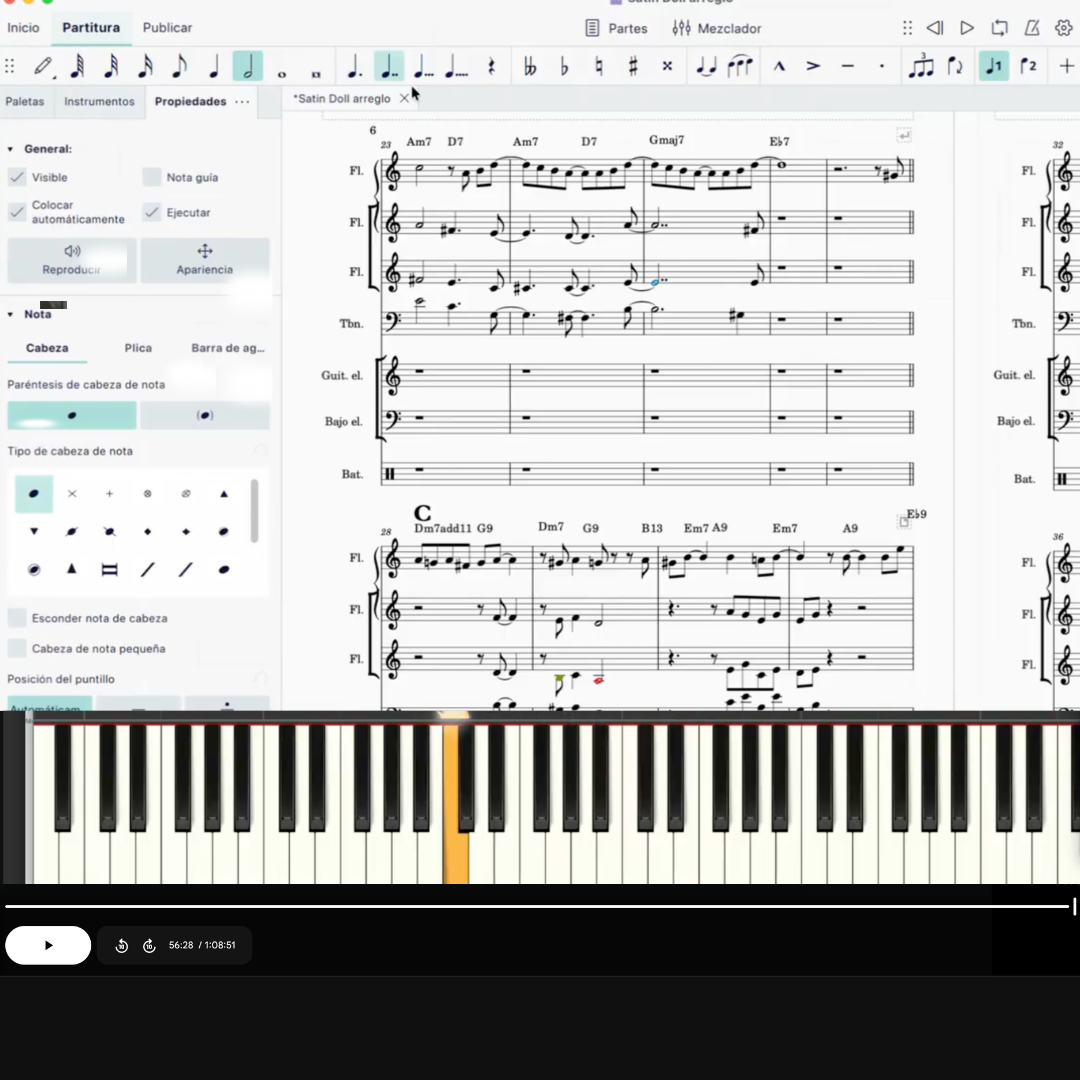The width and height of the screenshot is (1080, 1080).
Task: Open the Partes dialog
Action: pos(616,28)
